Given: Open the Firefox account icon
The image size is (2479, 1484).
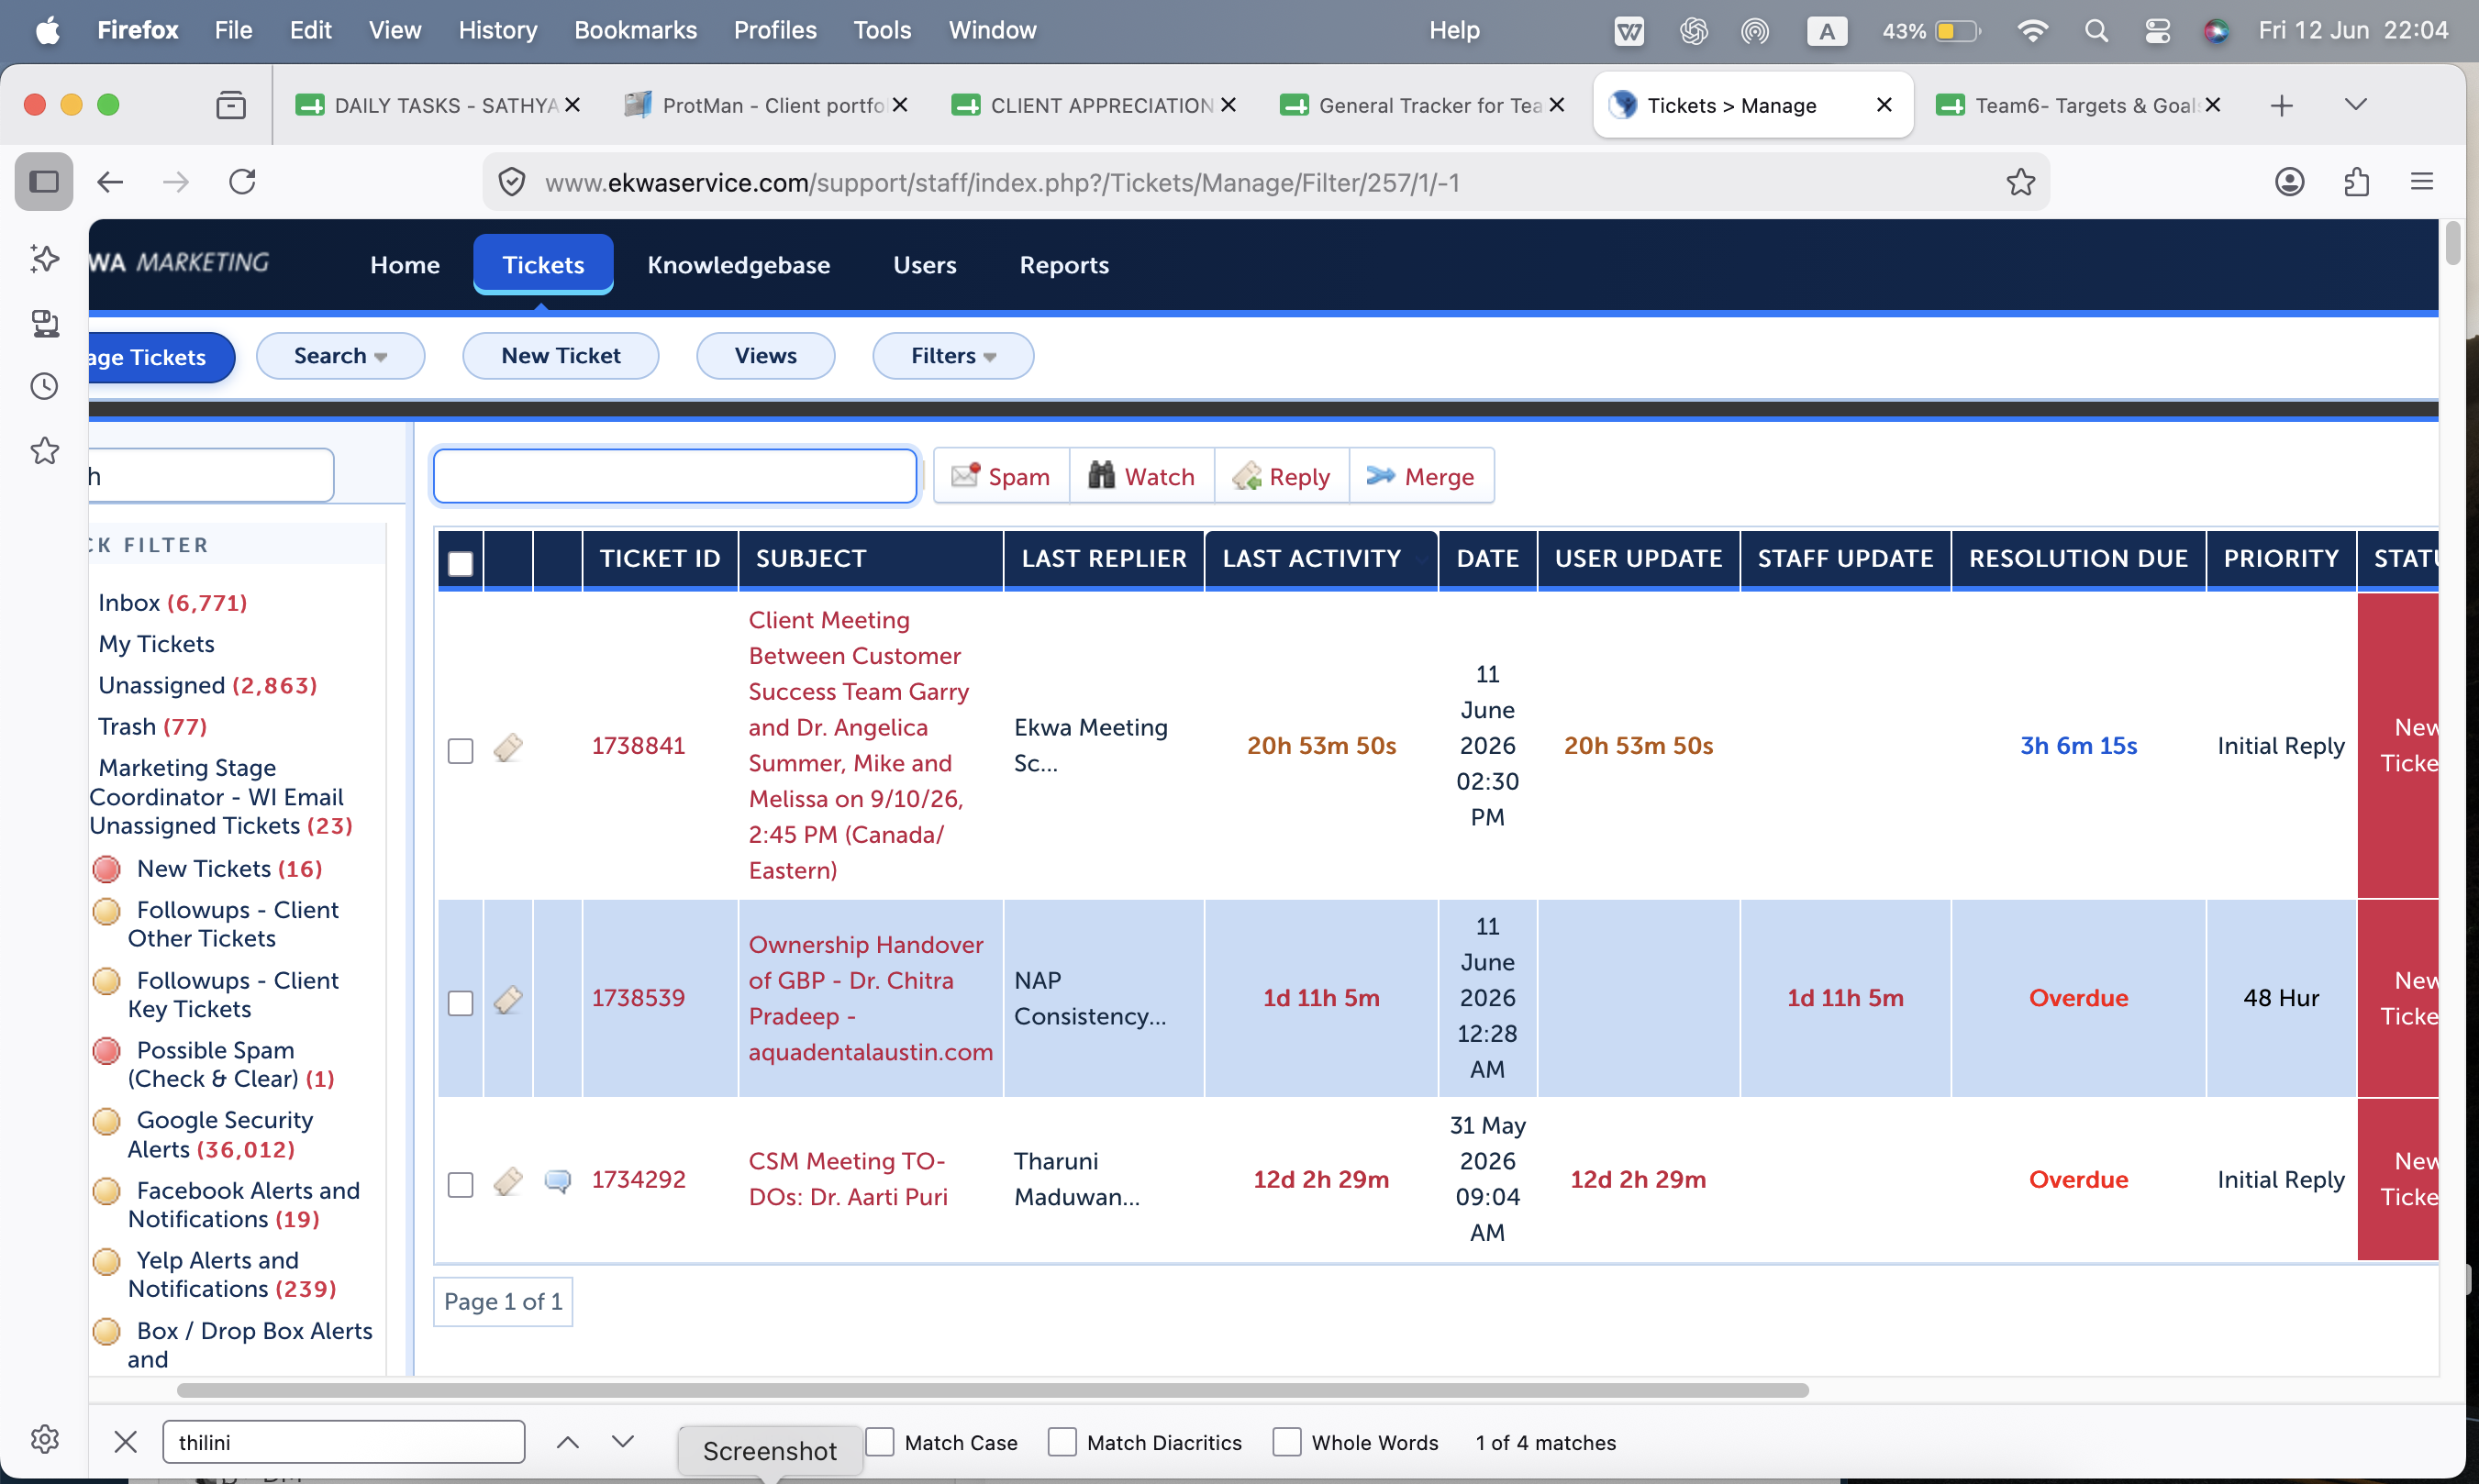Looking at the screenshot, I should click(2289, 182).
